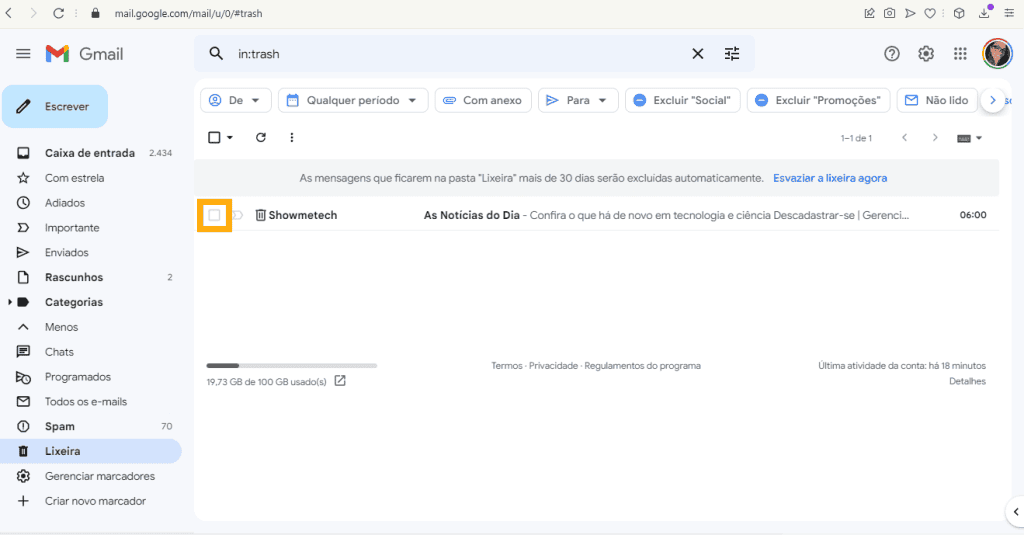Viewport: 1024px width, 535px height.
Task: Toggle the Excluir "Social" filter chip
Action: tap(682, 100)
